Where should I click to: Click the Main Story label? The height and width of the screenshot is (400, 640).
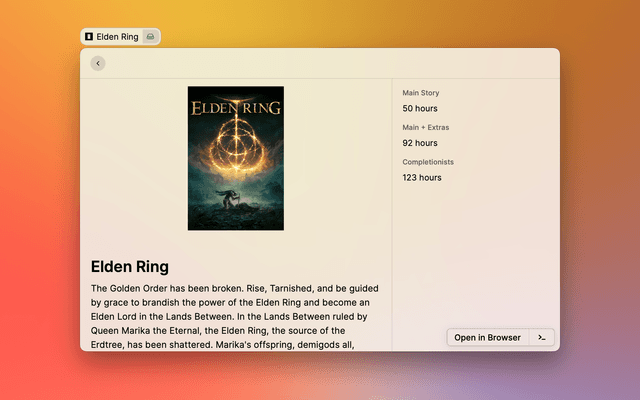(421, 93)
